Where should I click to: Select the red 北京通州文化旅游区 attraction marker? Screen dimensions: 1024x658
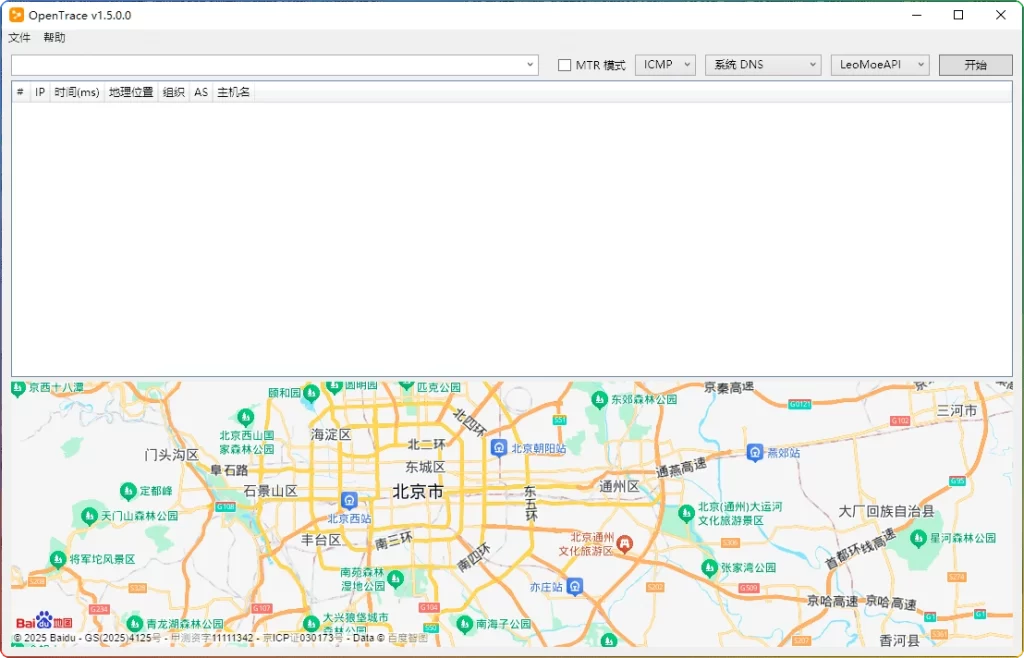point(625,544)
